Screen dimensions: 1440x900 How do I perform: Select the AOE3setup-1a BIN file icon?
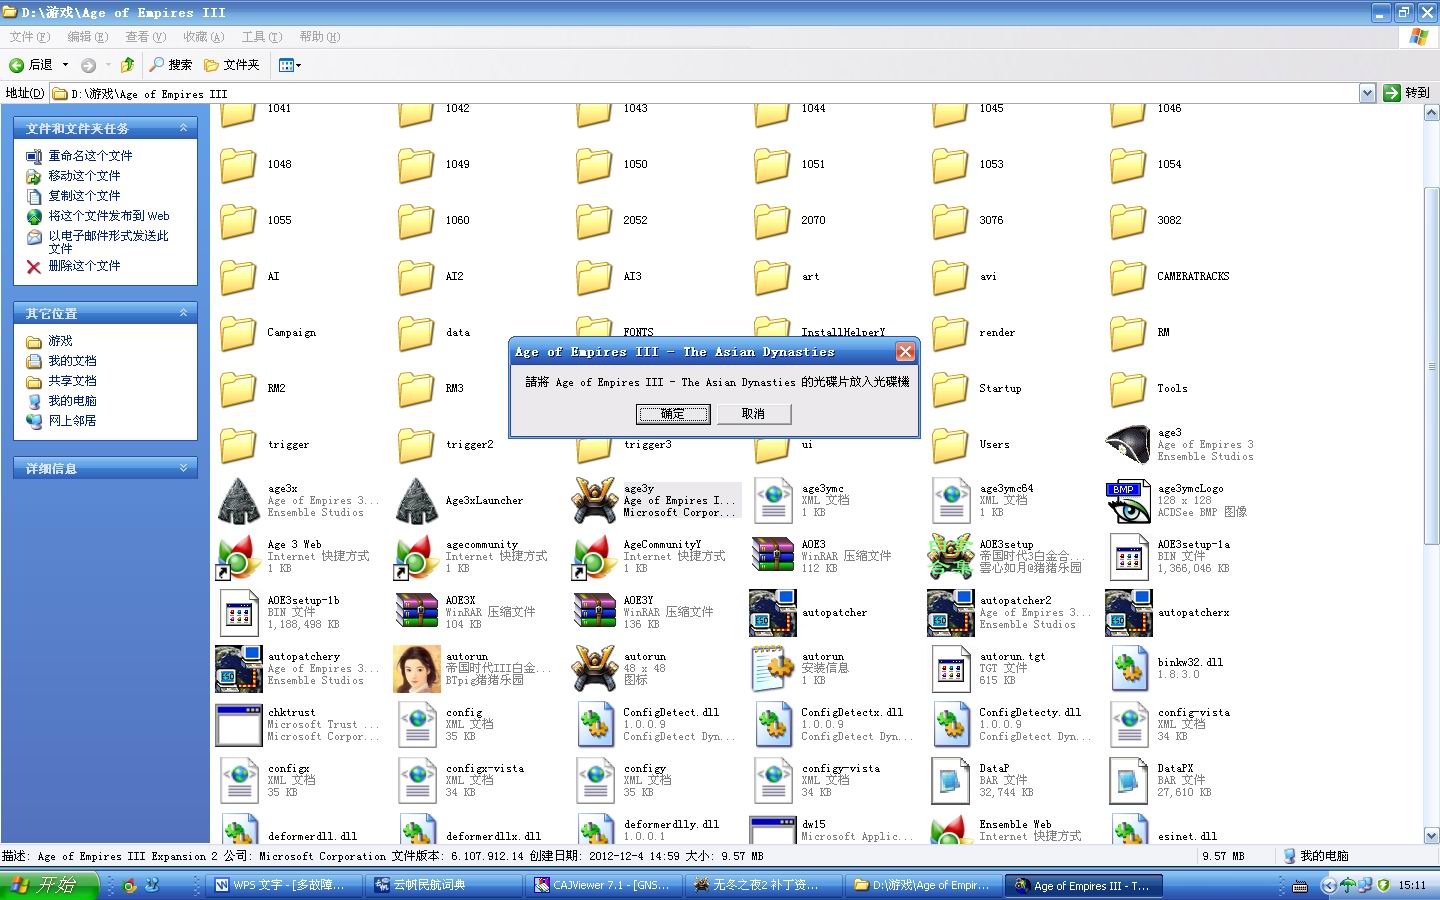point(1128,557)
